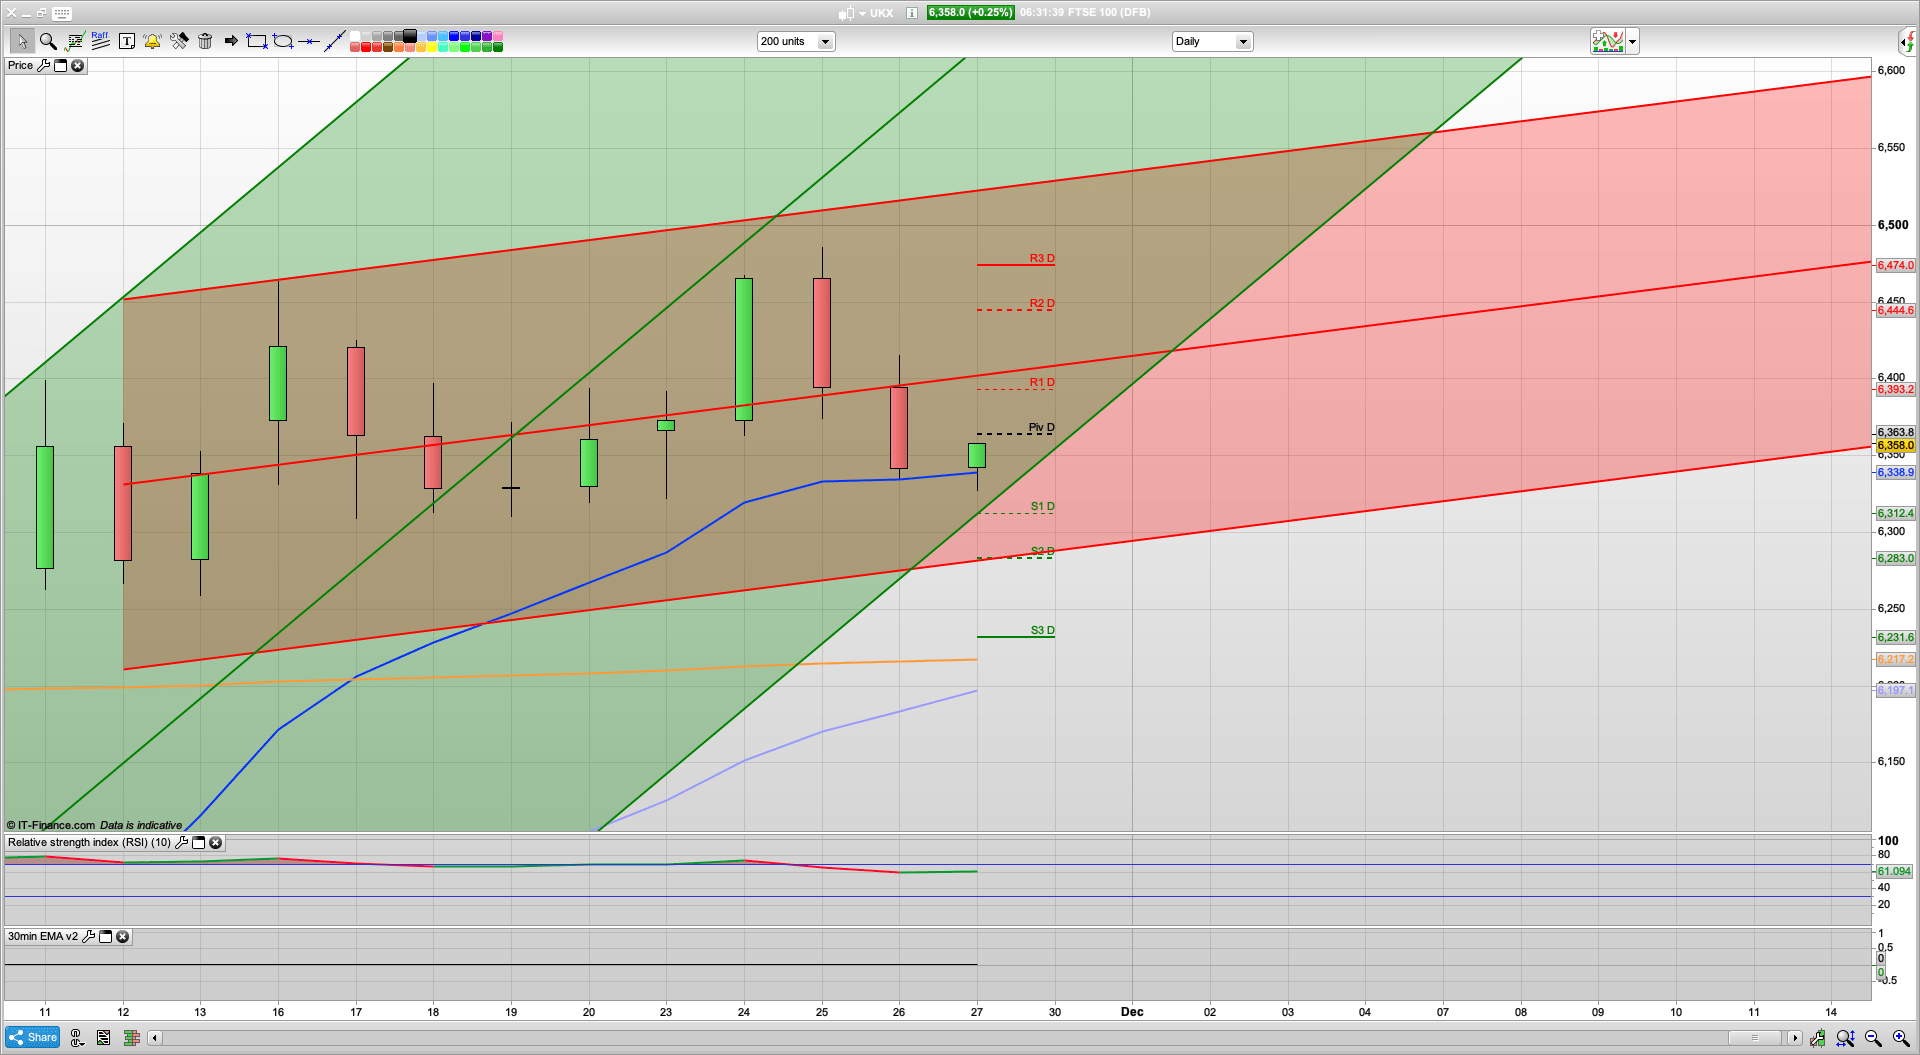Open the Price panel properties wrench
The image size is (1920, 1055).
(45, 65)
